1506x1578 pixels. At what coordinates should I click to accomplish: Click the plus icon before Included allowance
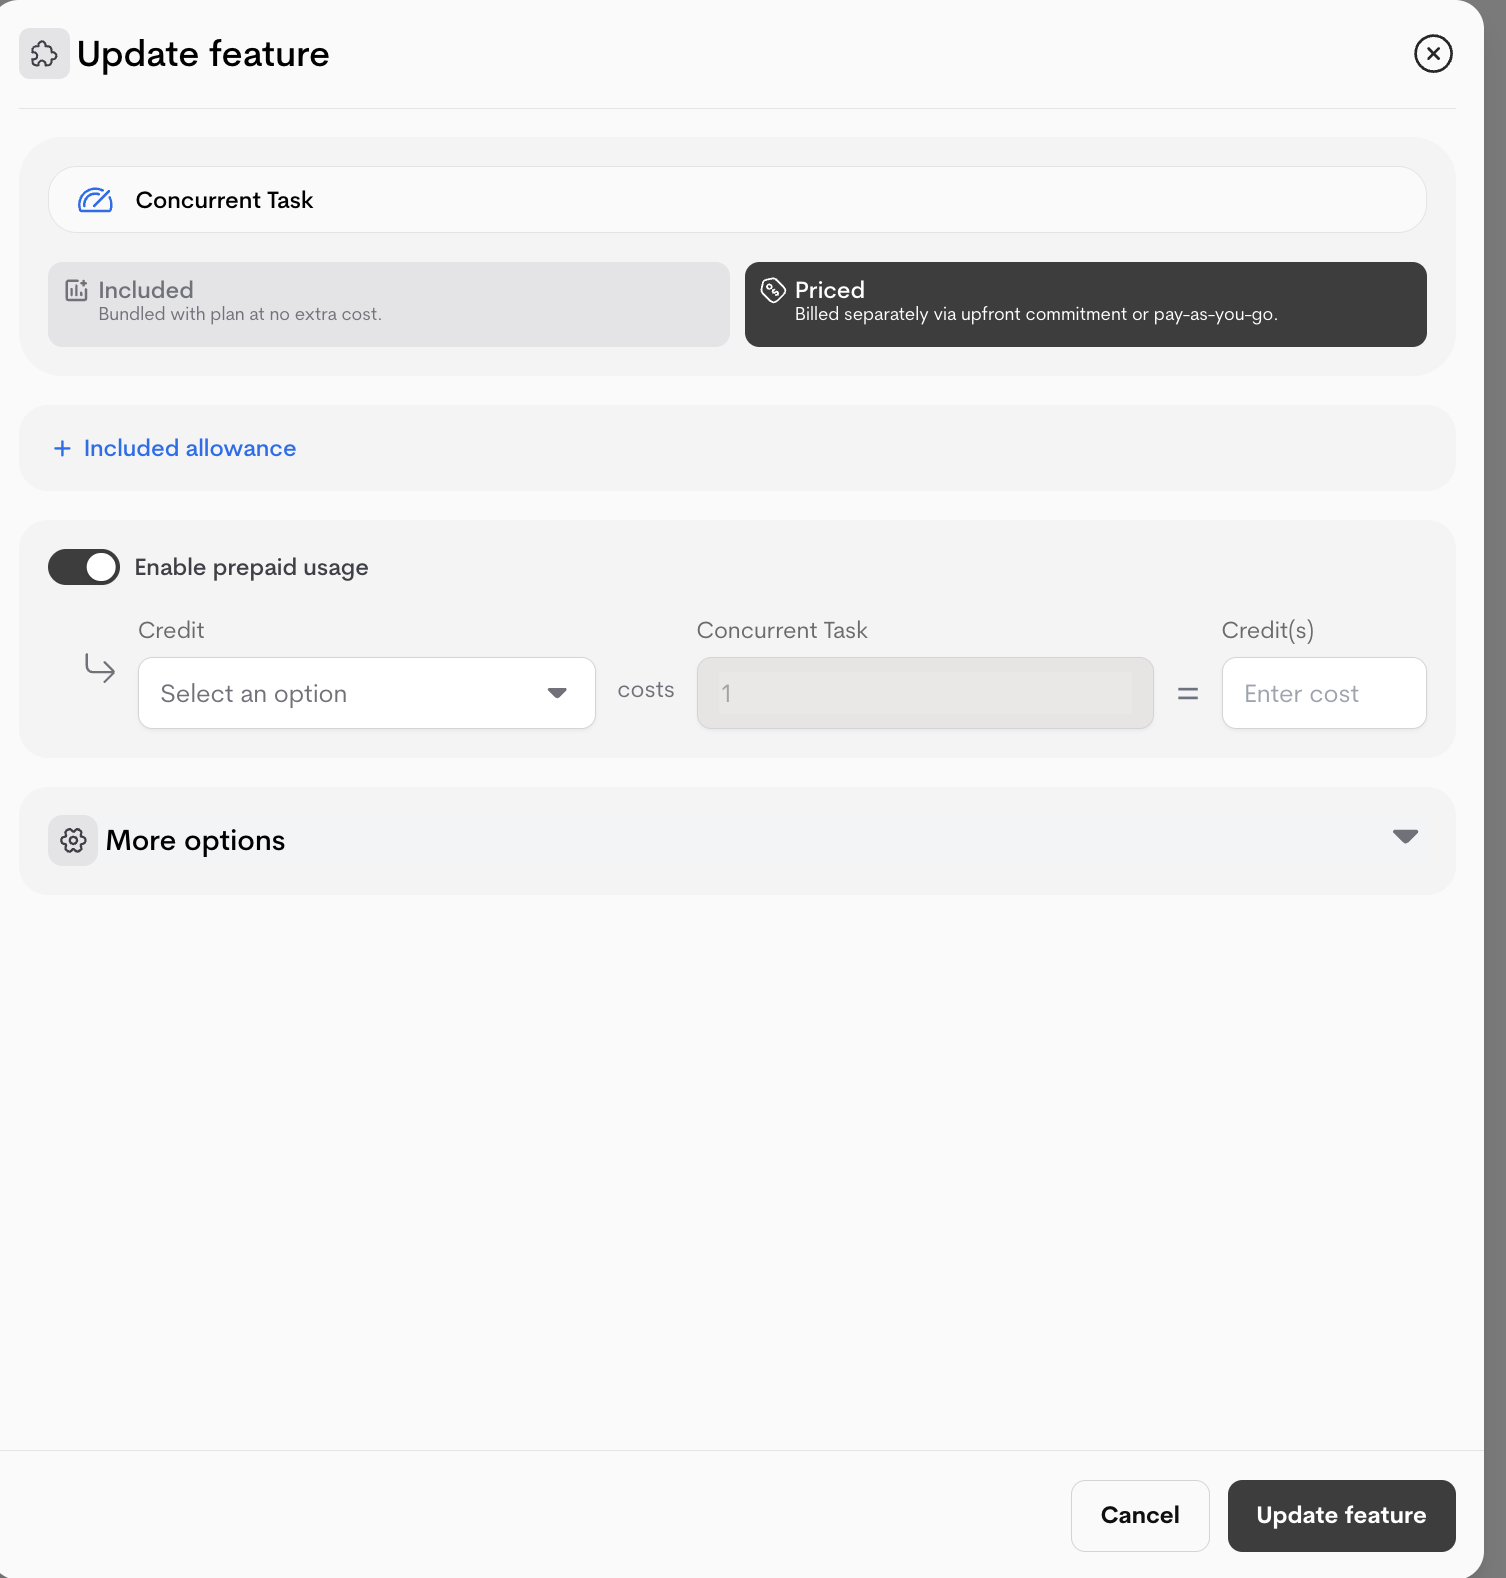(x=62, y=448)
